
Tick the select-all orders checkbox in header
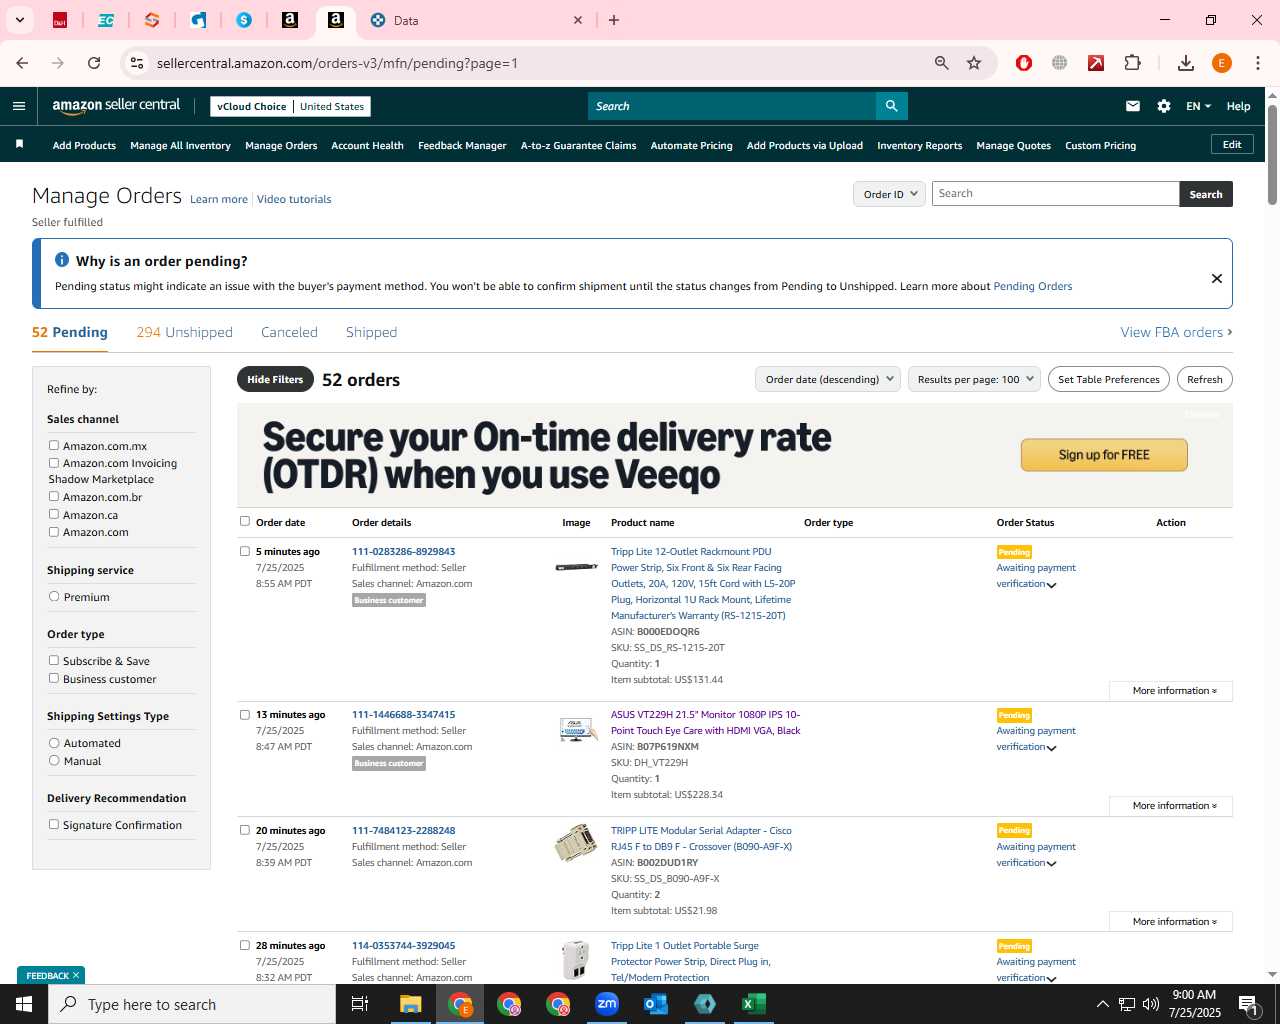245,521
